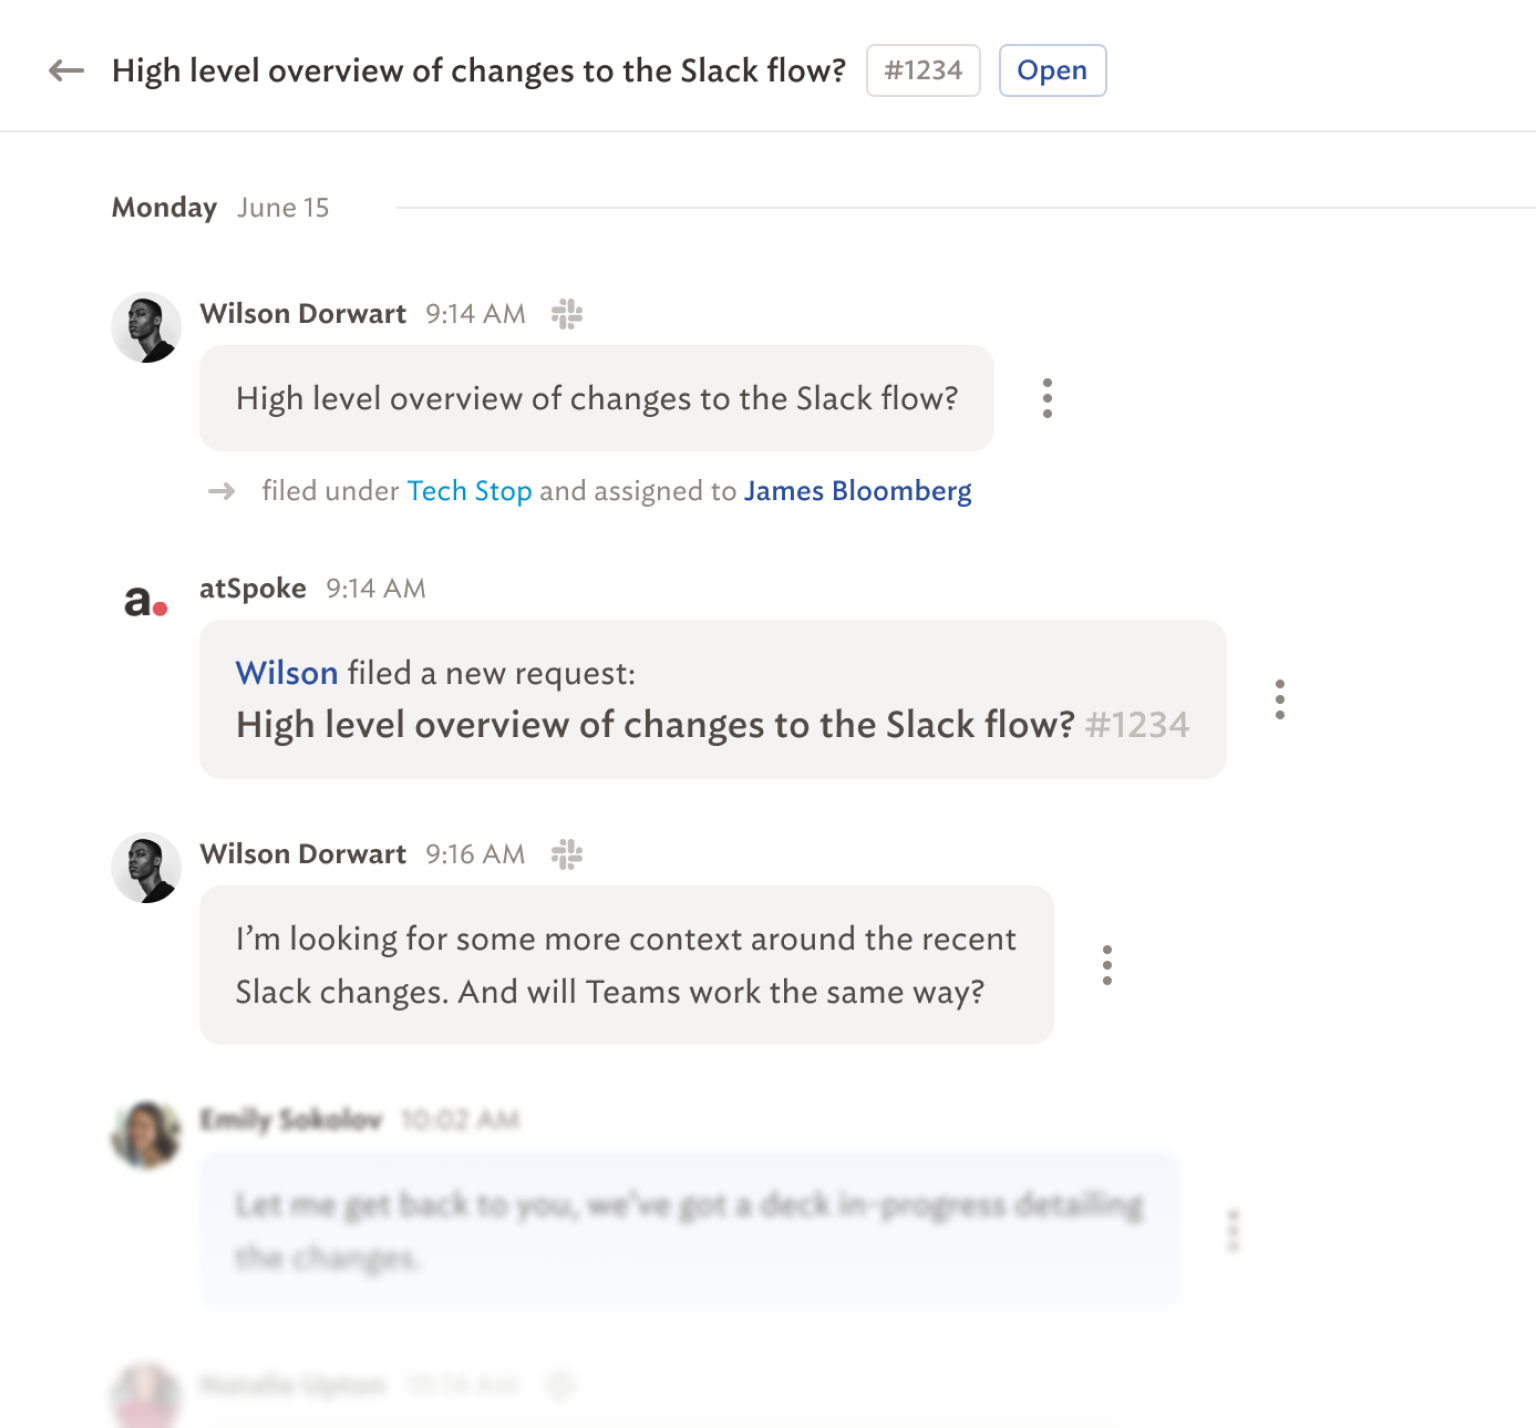Open Wilson Dorwart's avatar at 9:16 AM

coord(146,868)
